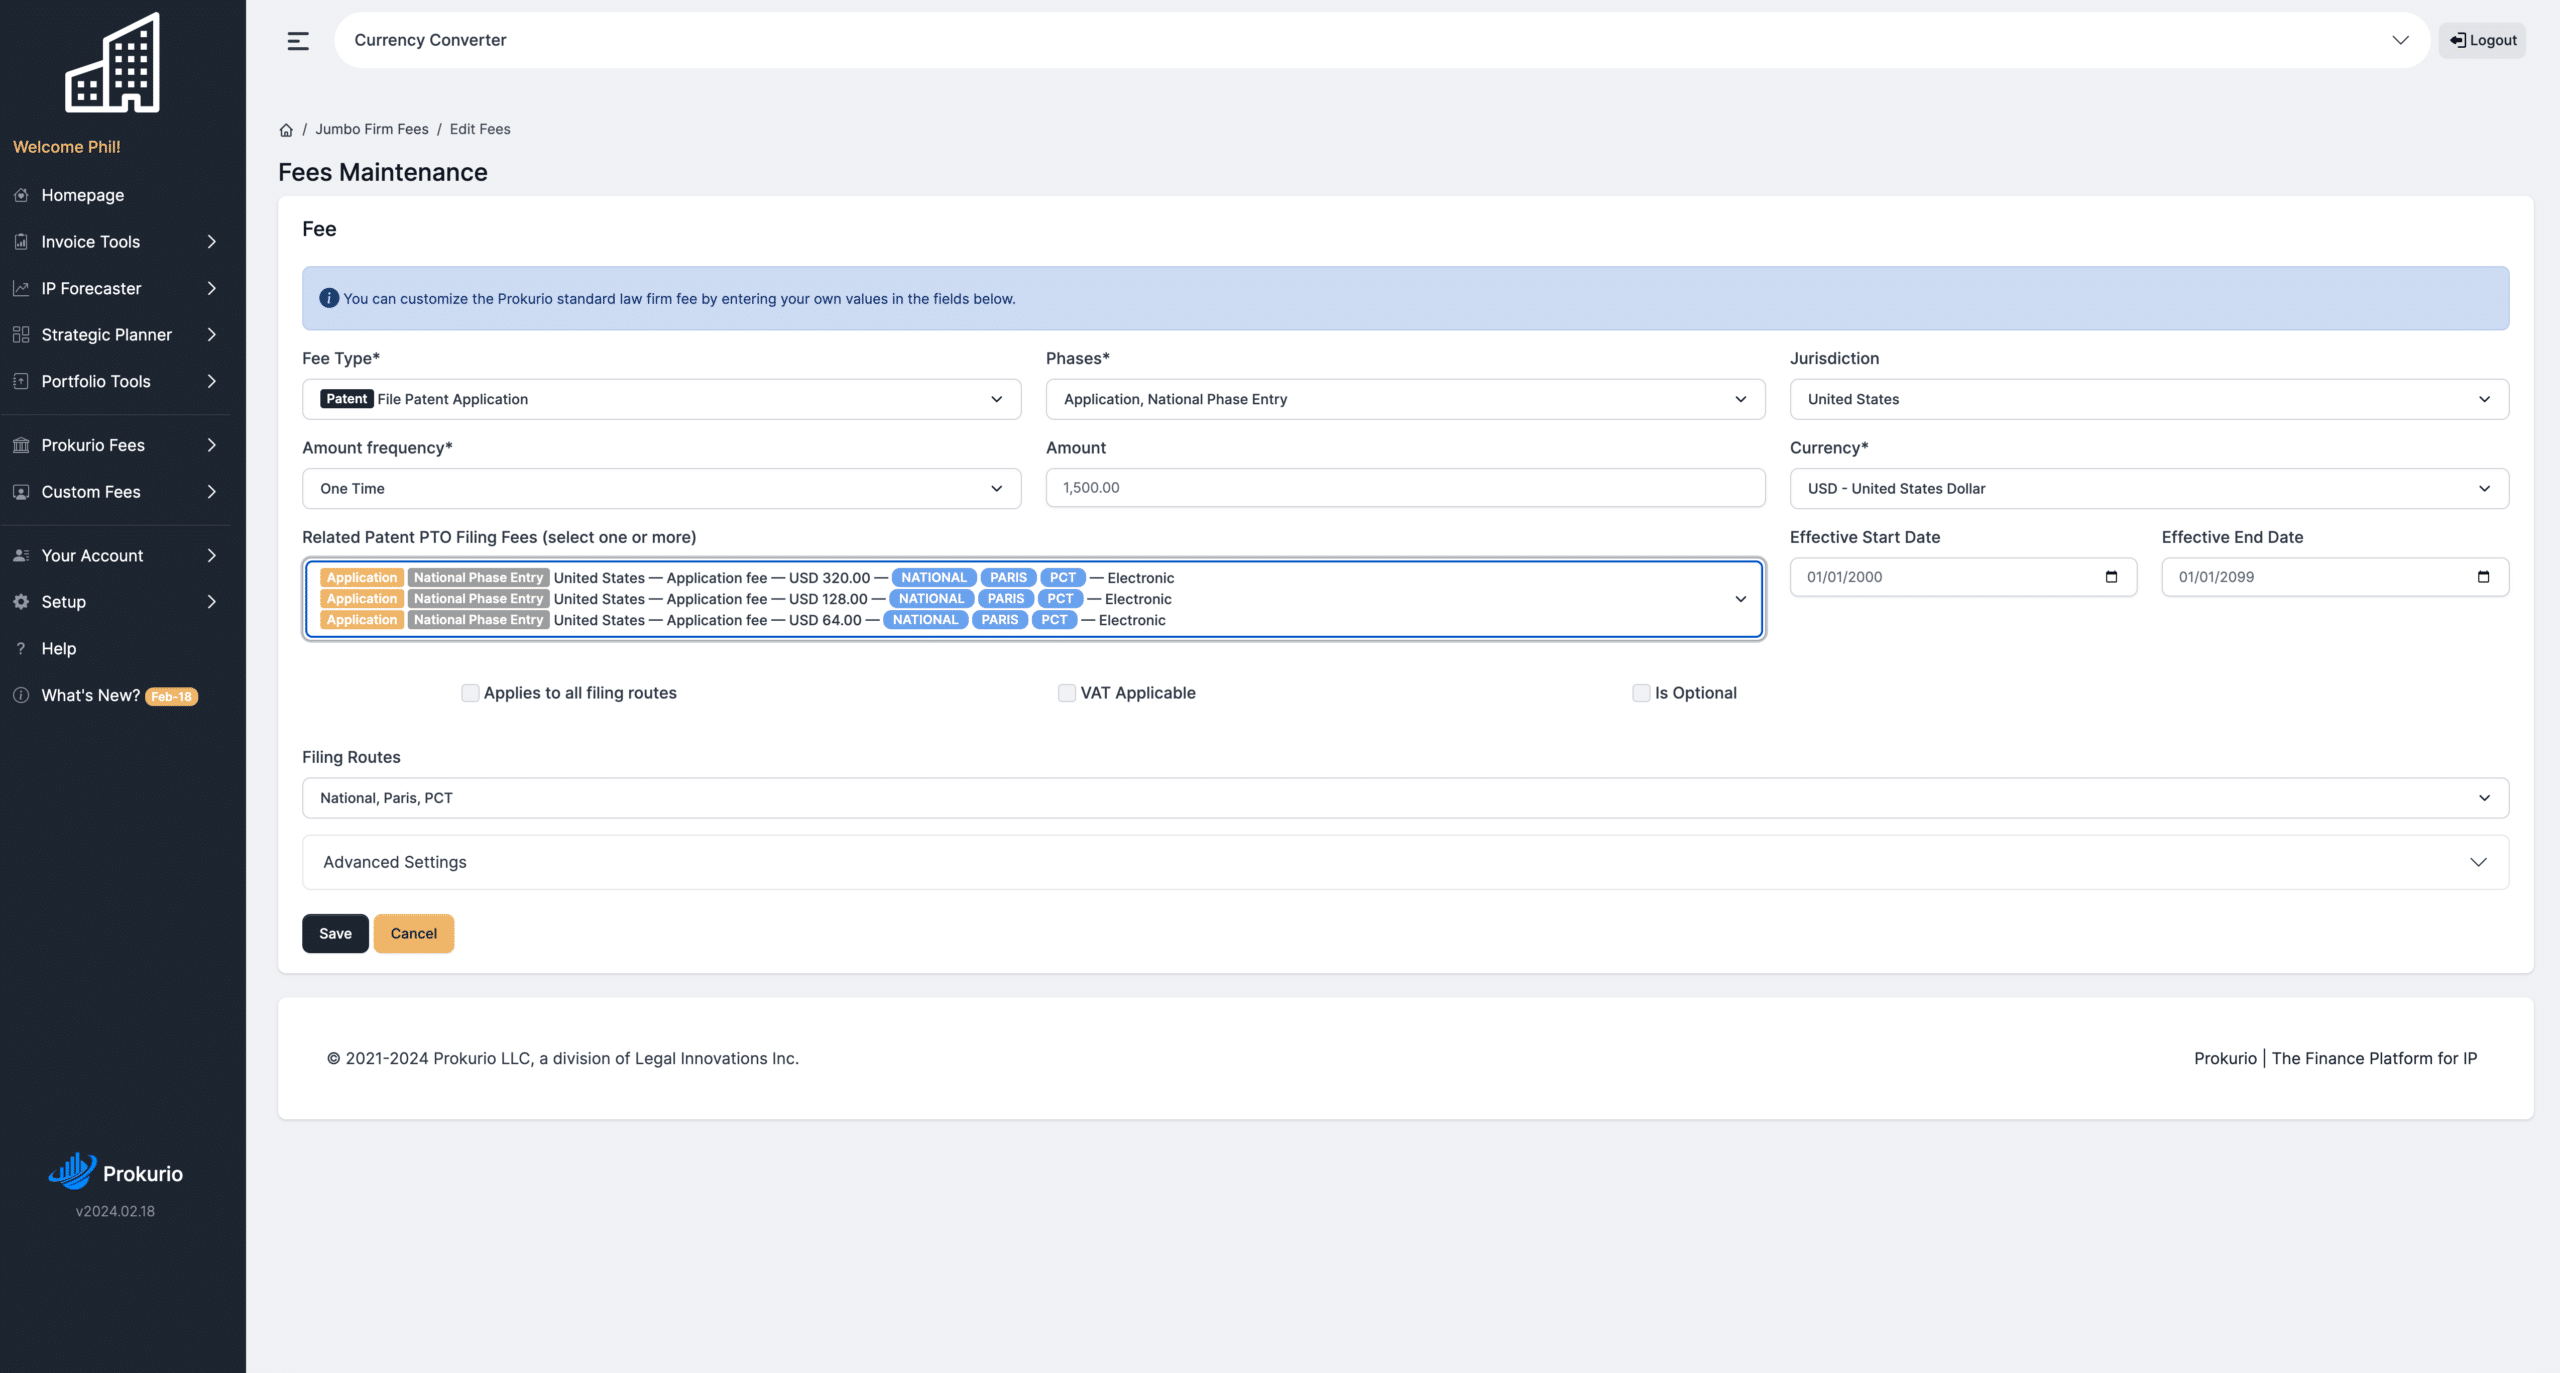2560x1373 pixels.
Task: Expand Prokurio Fees menu
Action: click(x=115, y=445)
